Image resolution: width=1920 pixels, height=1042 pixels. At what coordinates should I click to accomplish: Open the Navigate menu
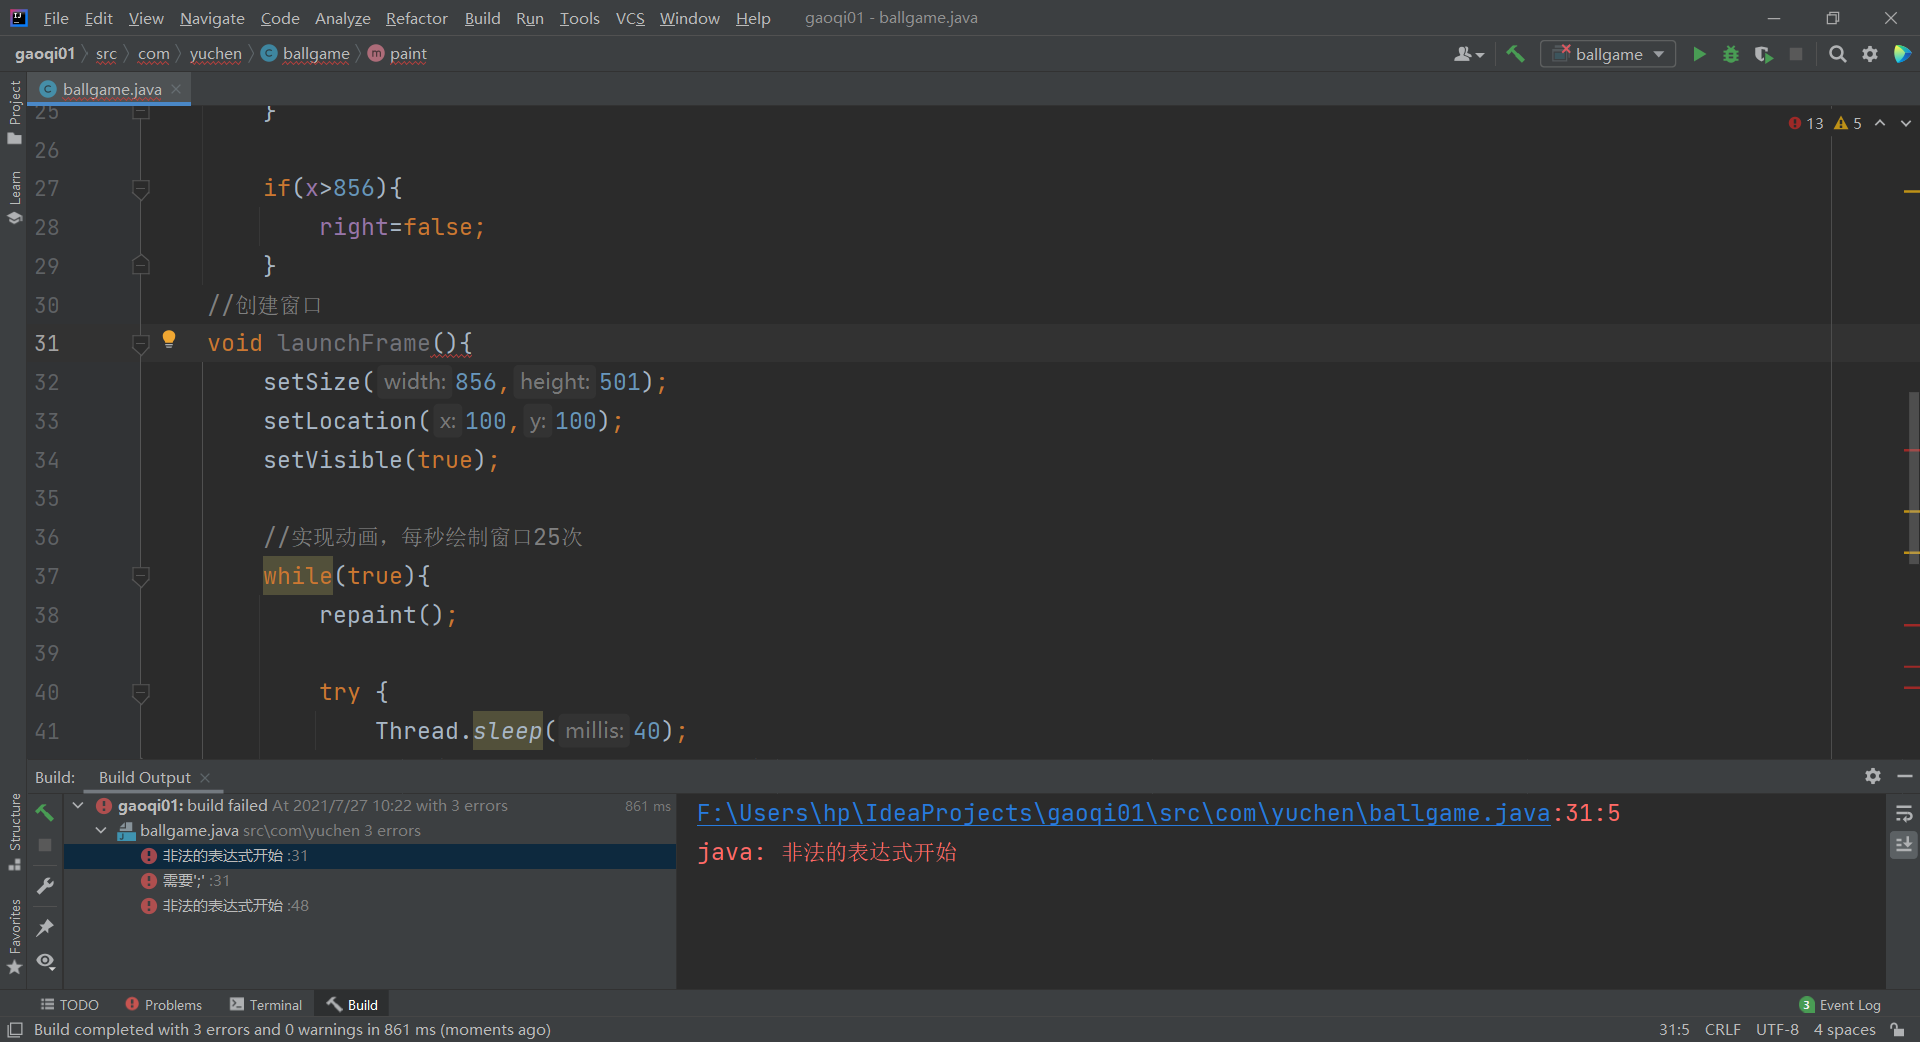[212, 18]
